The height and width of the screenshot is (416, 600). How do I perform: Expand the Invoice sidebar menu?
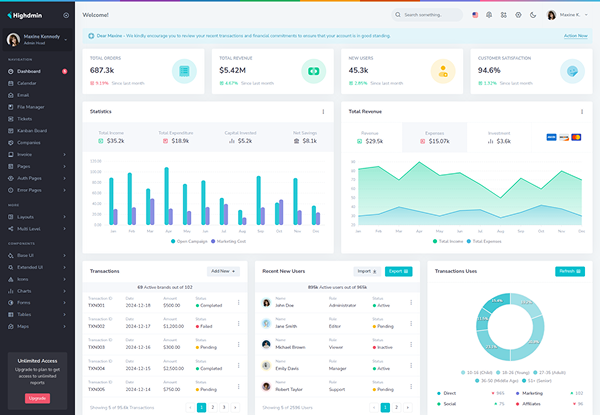pyautogui.click(x=37, y=155)
